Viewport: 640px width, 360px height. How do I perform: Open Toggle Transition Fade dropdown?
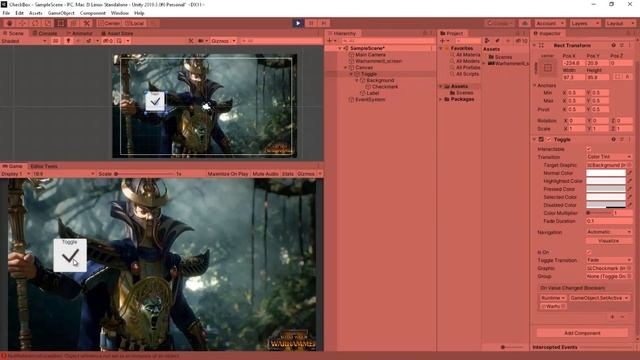[609, 260]
